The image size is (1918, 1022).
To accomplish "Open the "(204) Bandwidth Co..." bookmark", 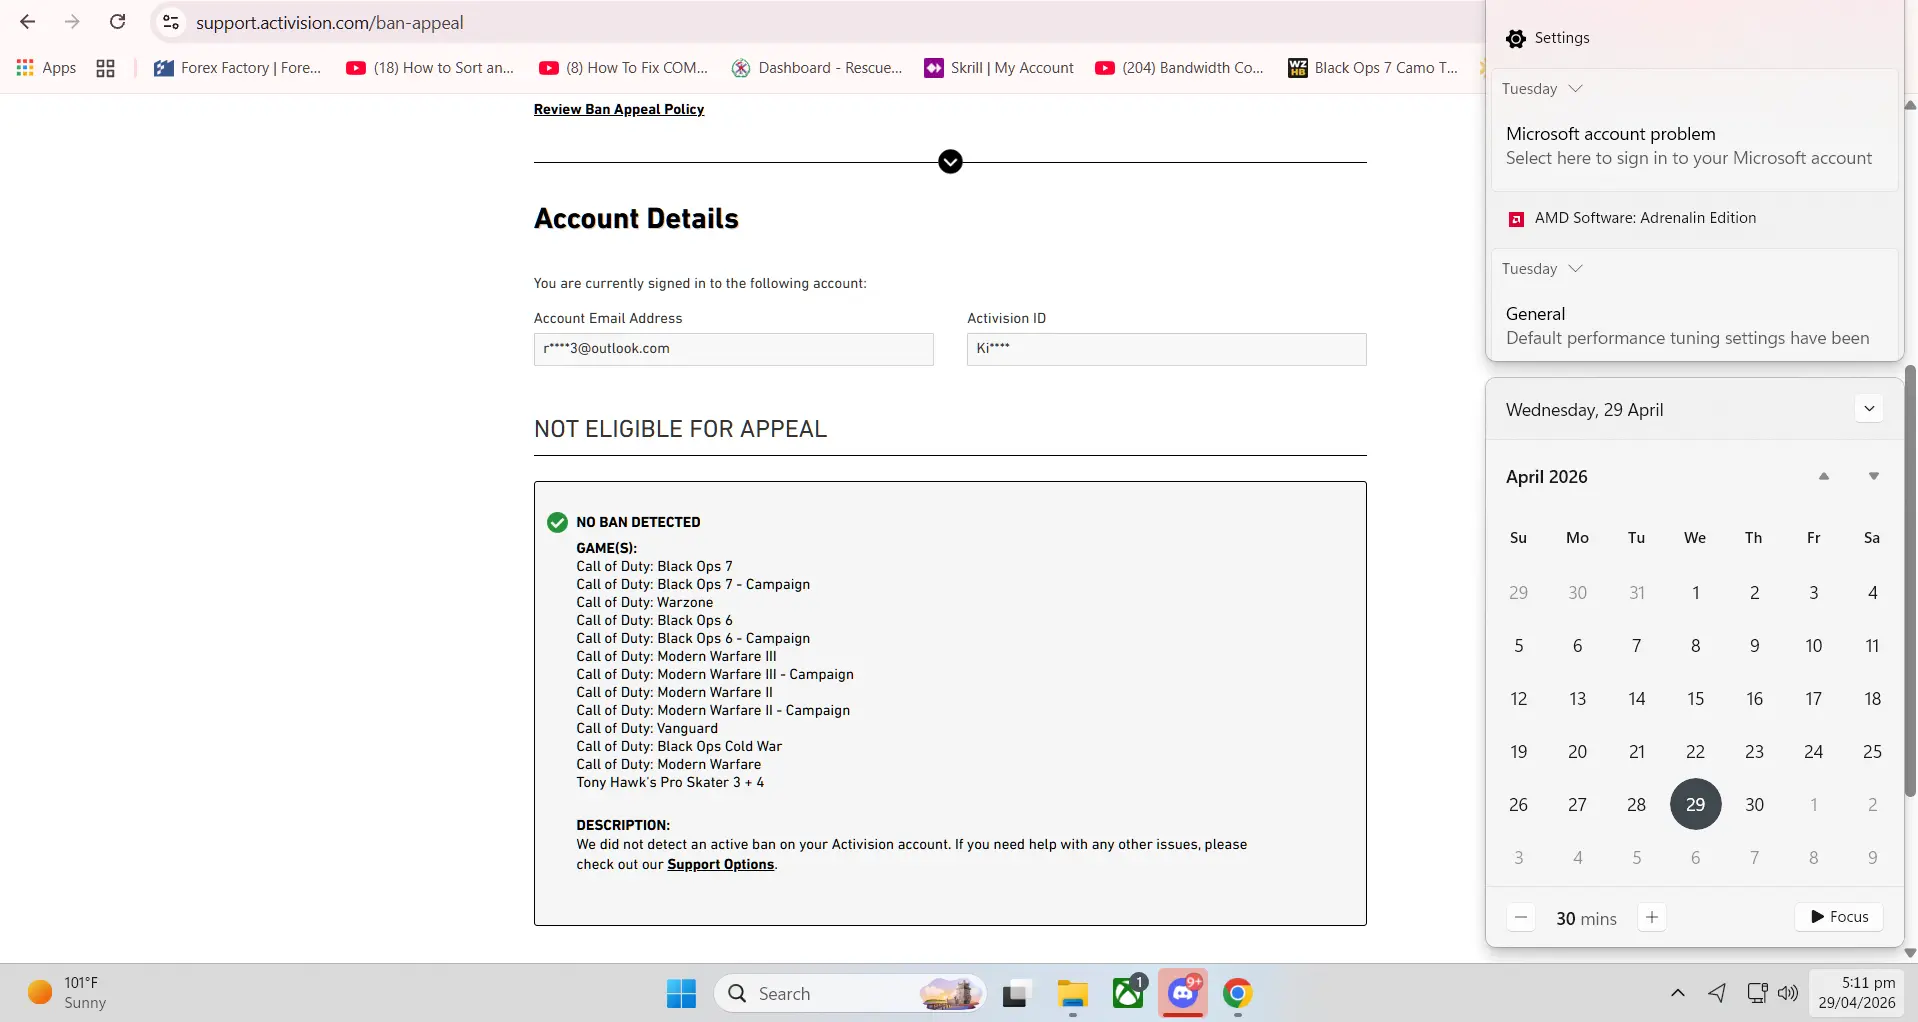I will (x=1180, y=68).
